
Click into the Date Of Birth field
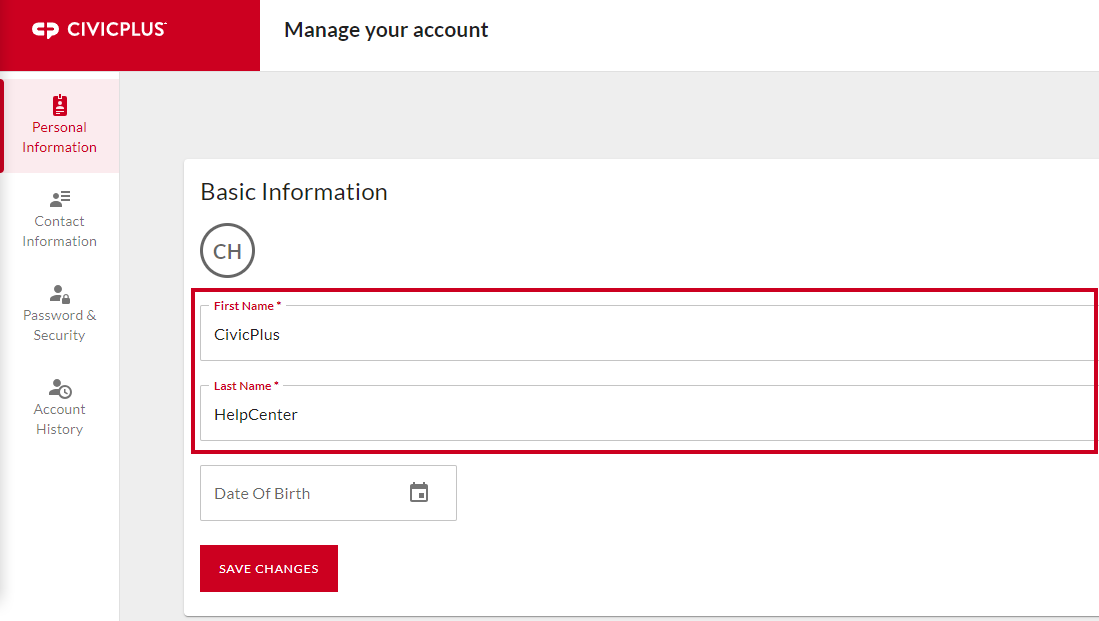[x=328, y=493]
